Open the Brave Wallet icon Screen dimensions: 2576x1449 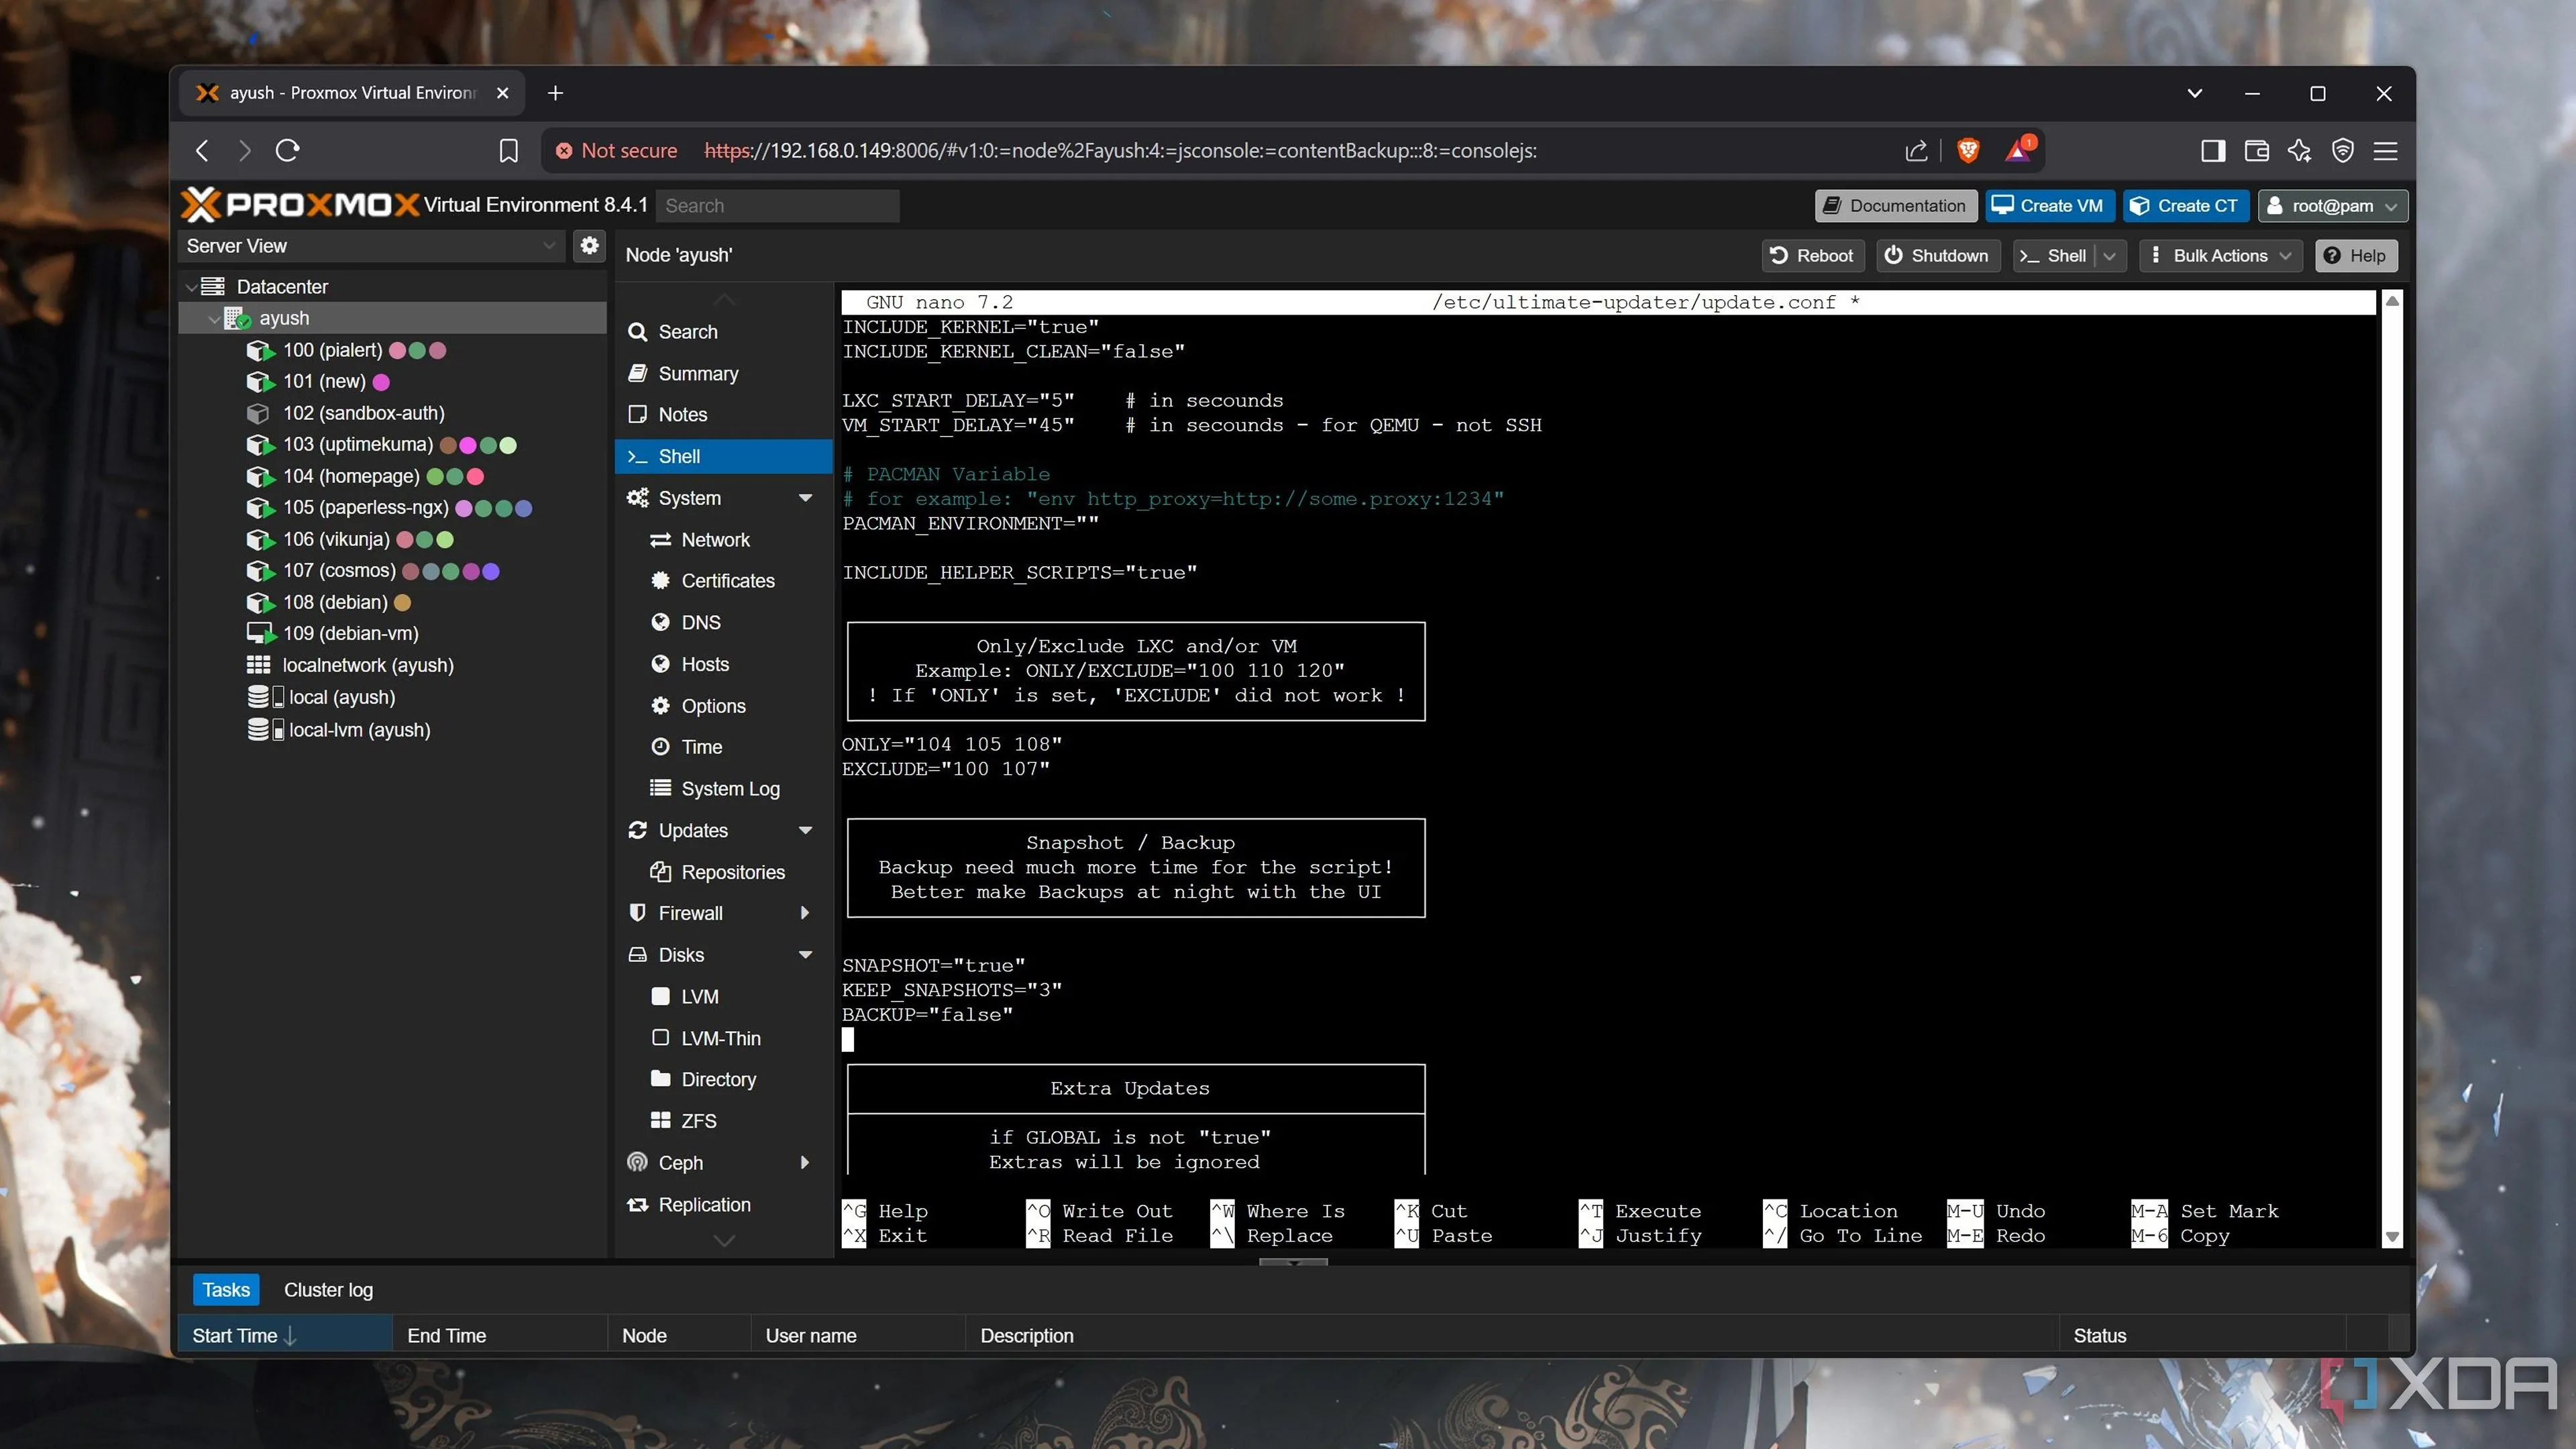point(2256,151)
